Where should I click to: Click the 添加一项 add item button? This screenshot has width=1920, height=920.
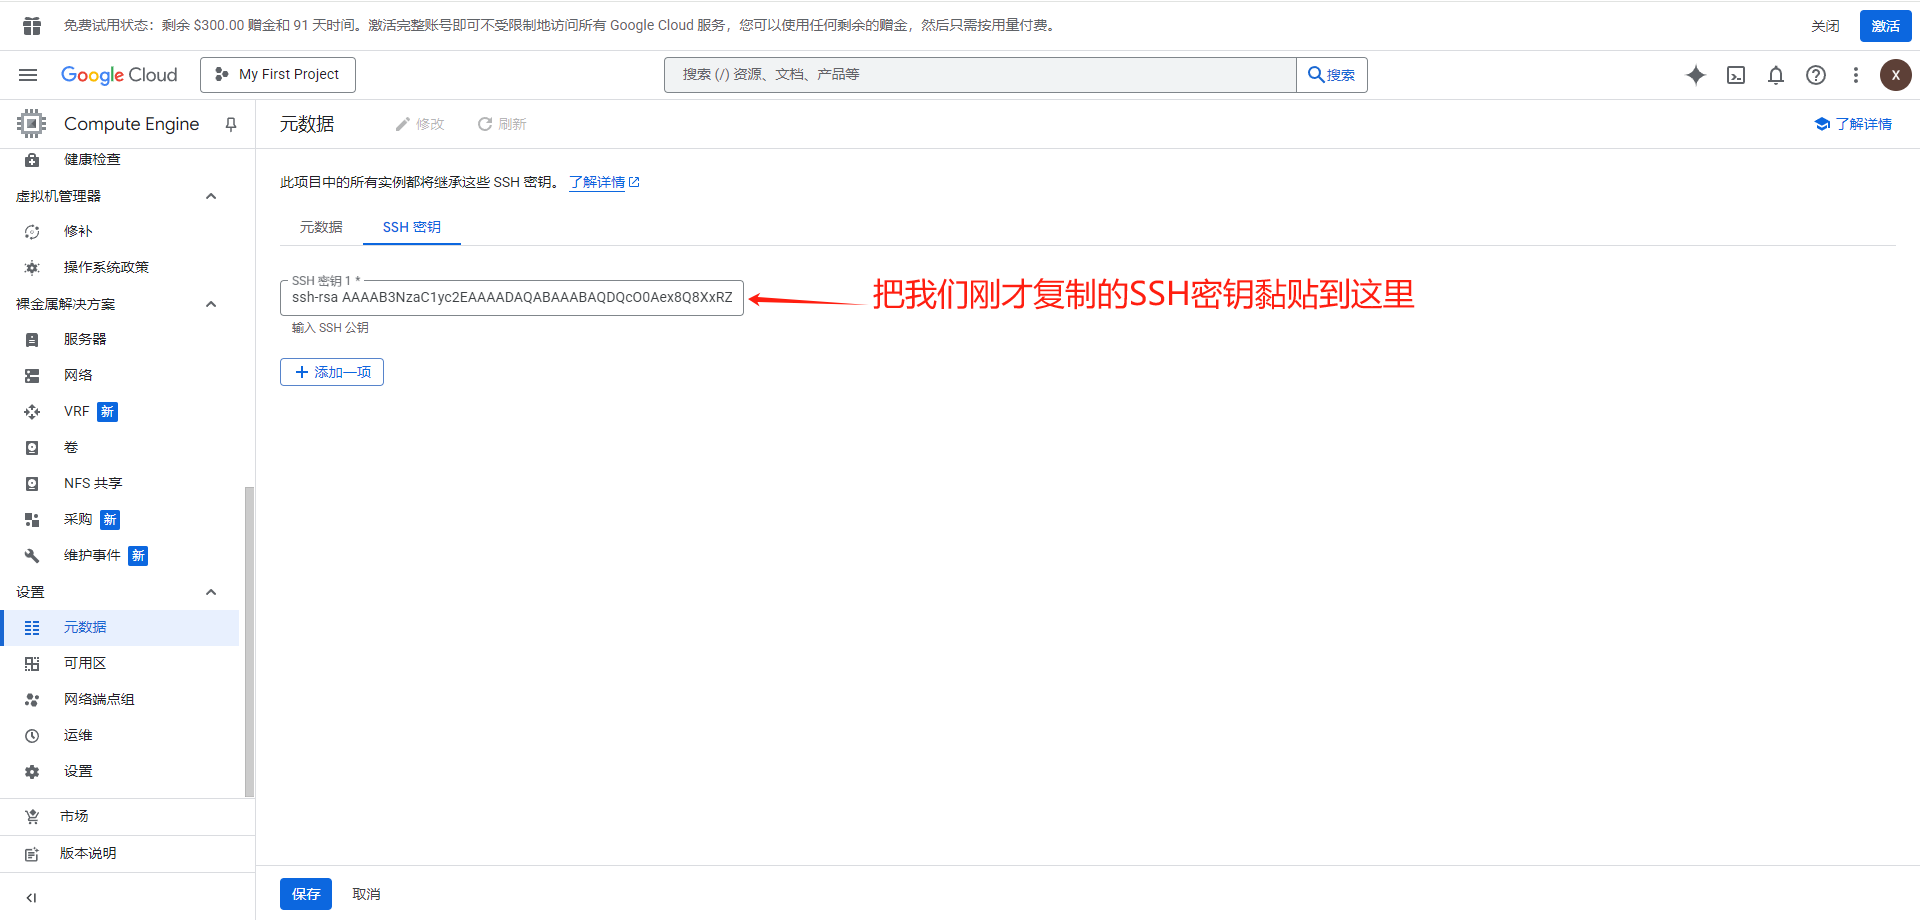pyautogui.click(x=332, y=372)
